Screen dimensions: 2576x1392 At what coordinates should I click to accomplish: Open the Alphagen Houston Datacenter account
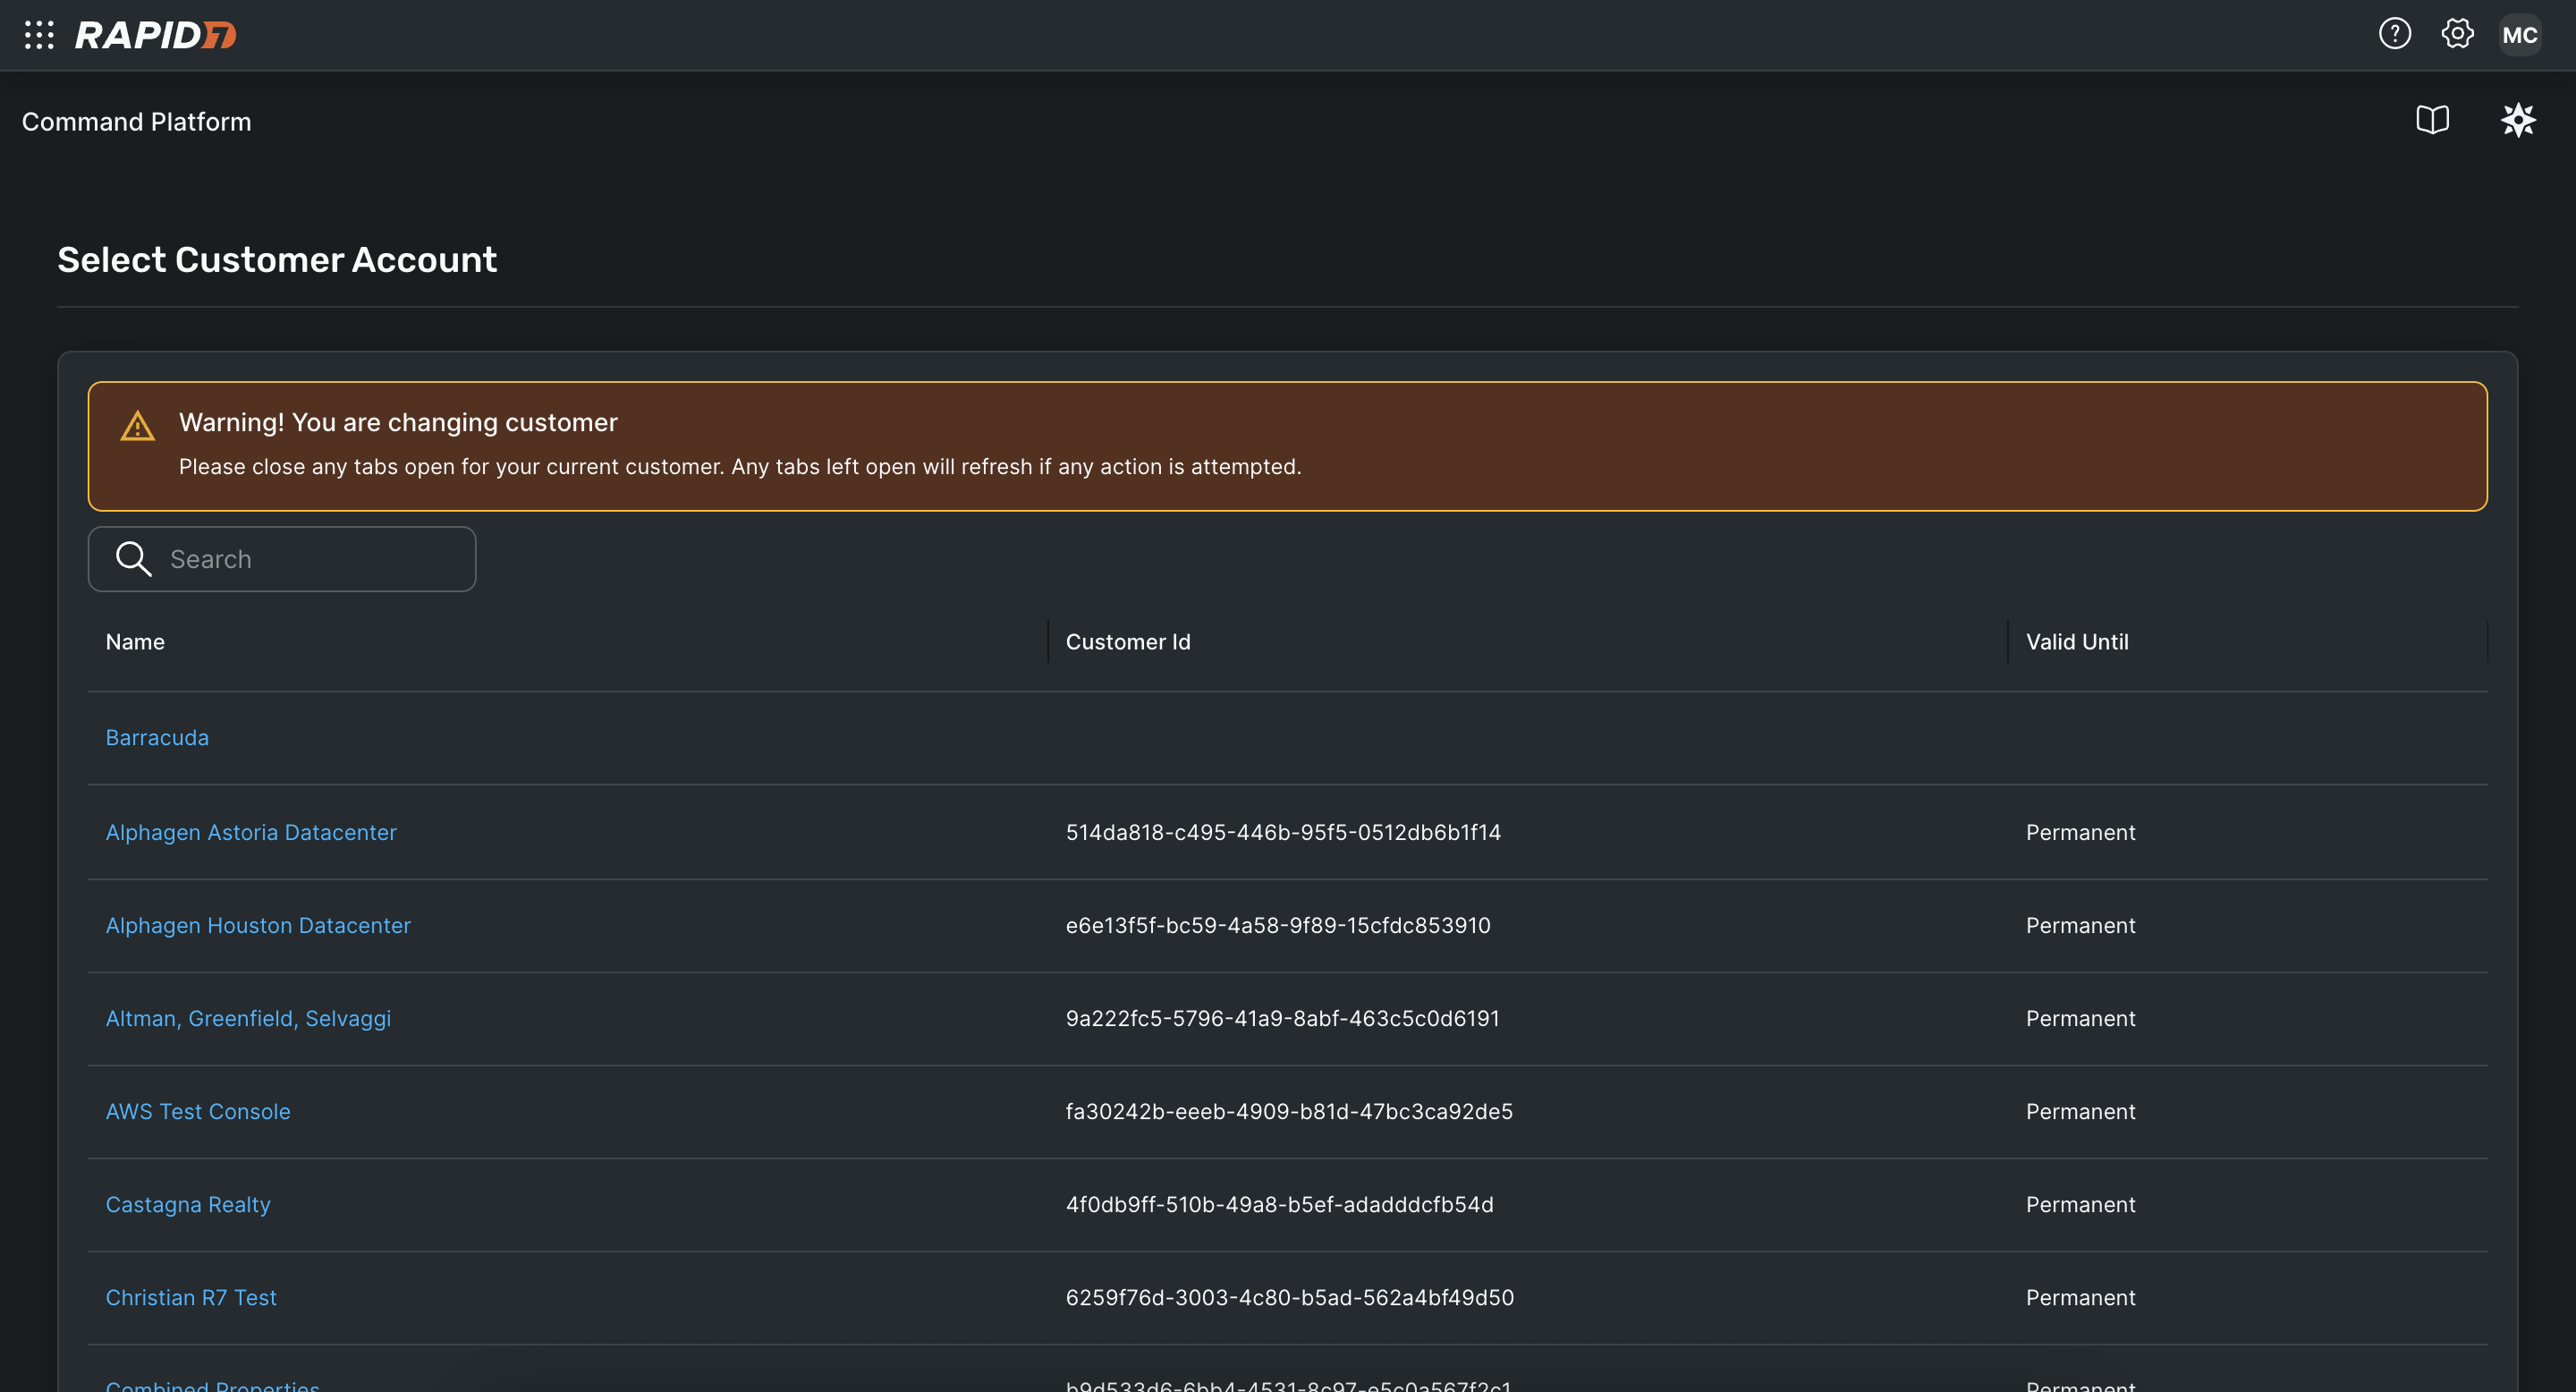[x=258, y=925]
